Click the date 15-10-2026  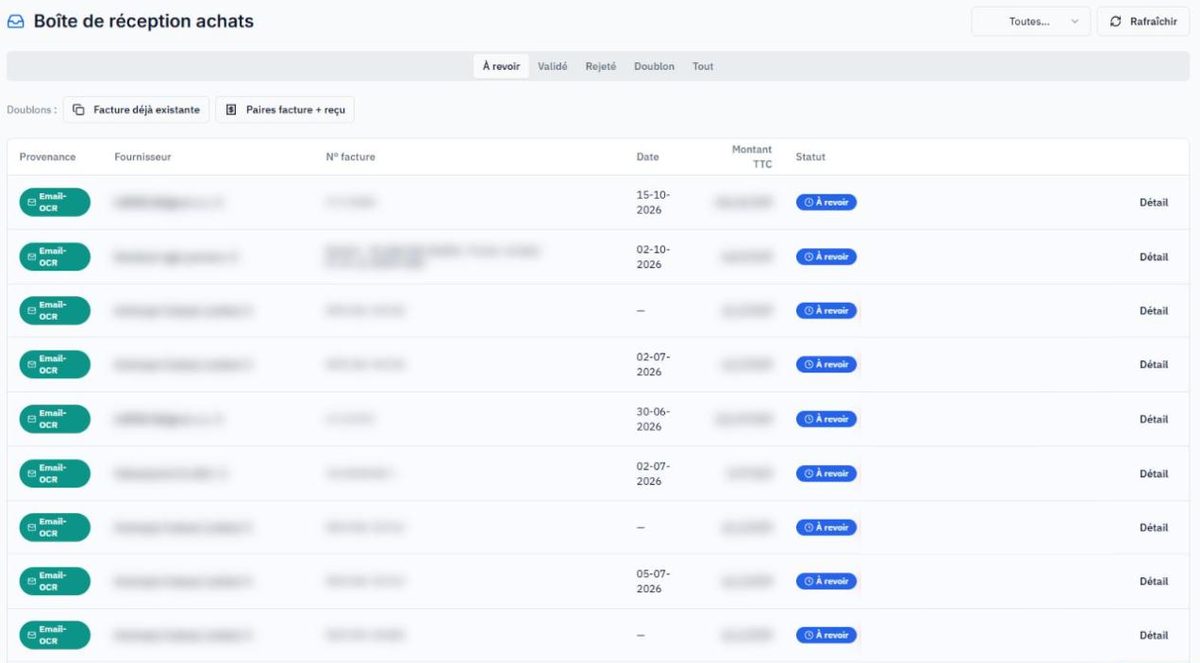(x=653, y=203)
